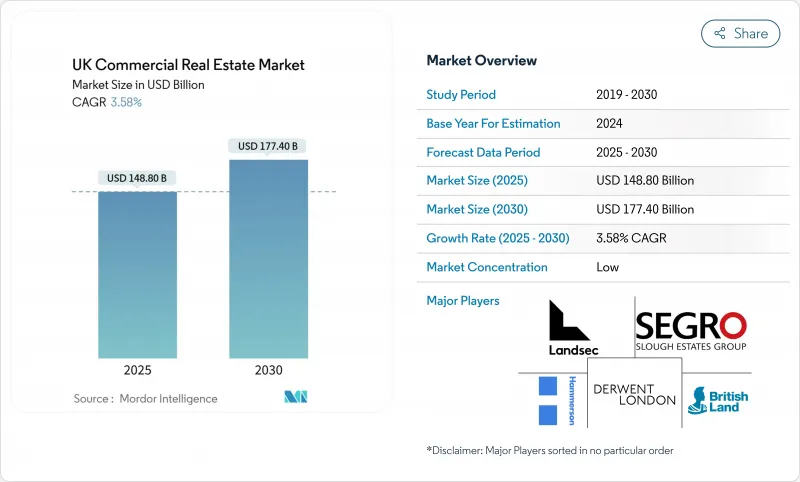Click the Source: Mordor Intelligence text
Screen dimensions: 800x482
click(x=145, y=398)
